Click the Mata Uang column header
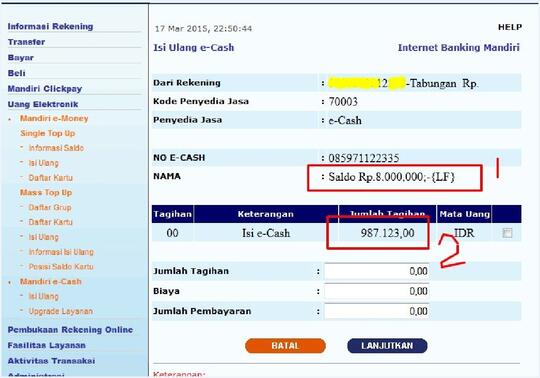The image size is (540, 378). pos(465,214)
